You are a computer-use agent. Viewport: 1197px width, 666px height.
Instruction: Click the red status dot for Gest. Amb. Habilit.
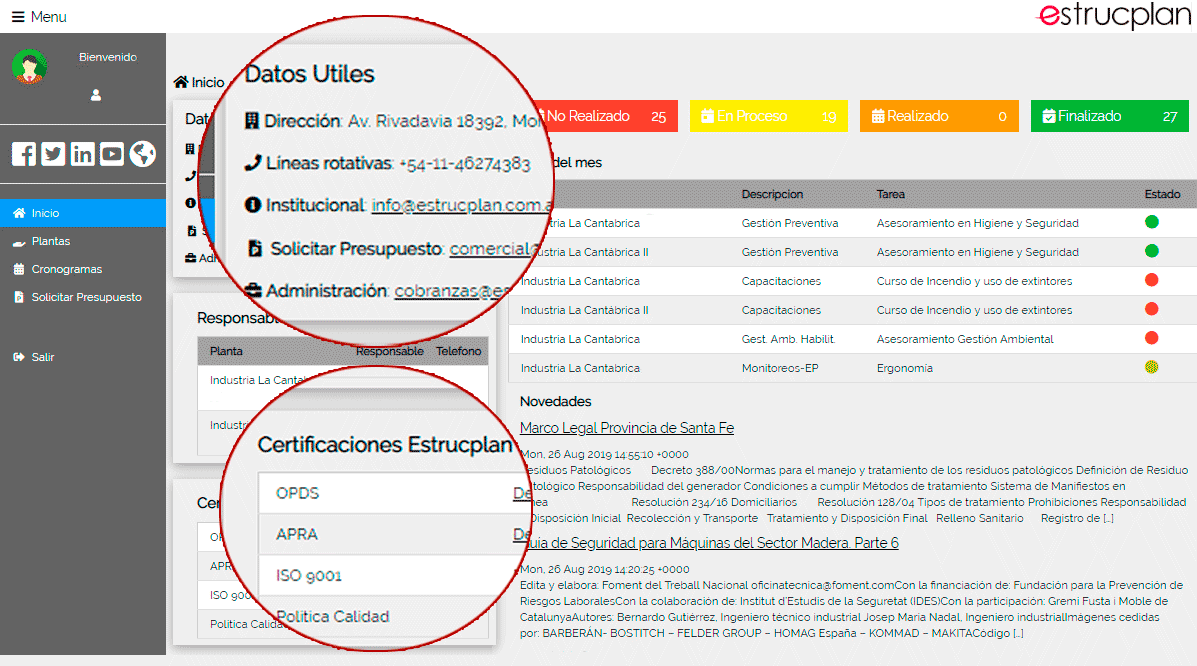coord(1152,338)
